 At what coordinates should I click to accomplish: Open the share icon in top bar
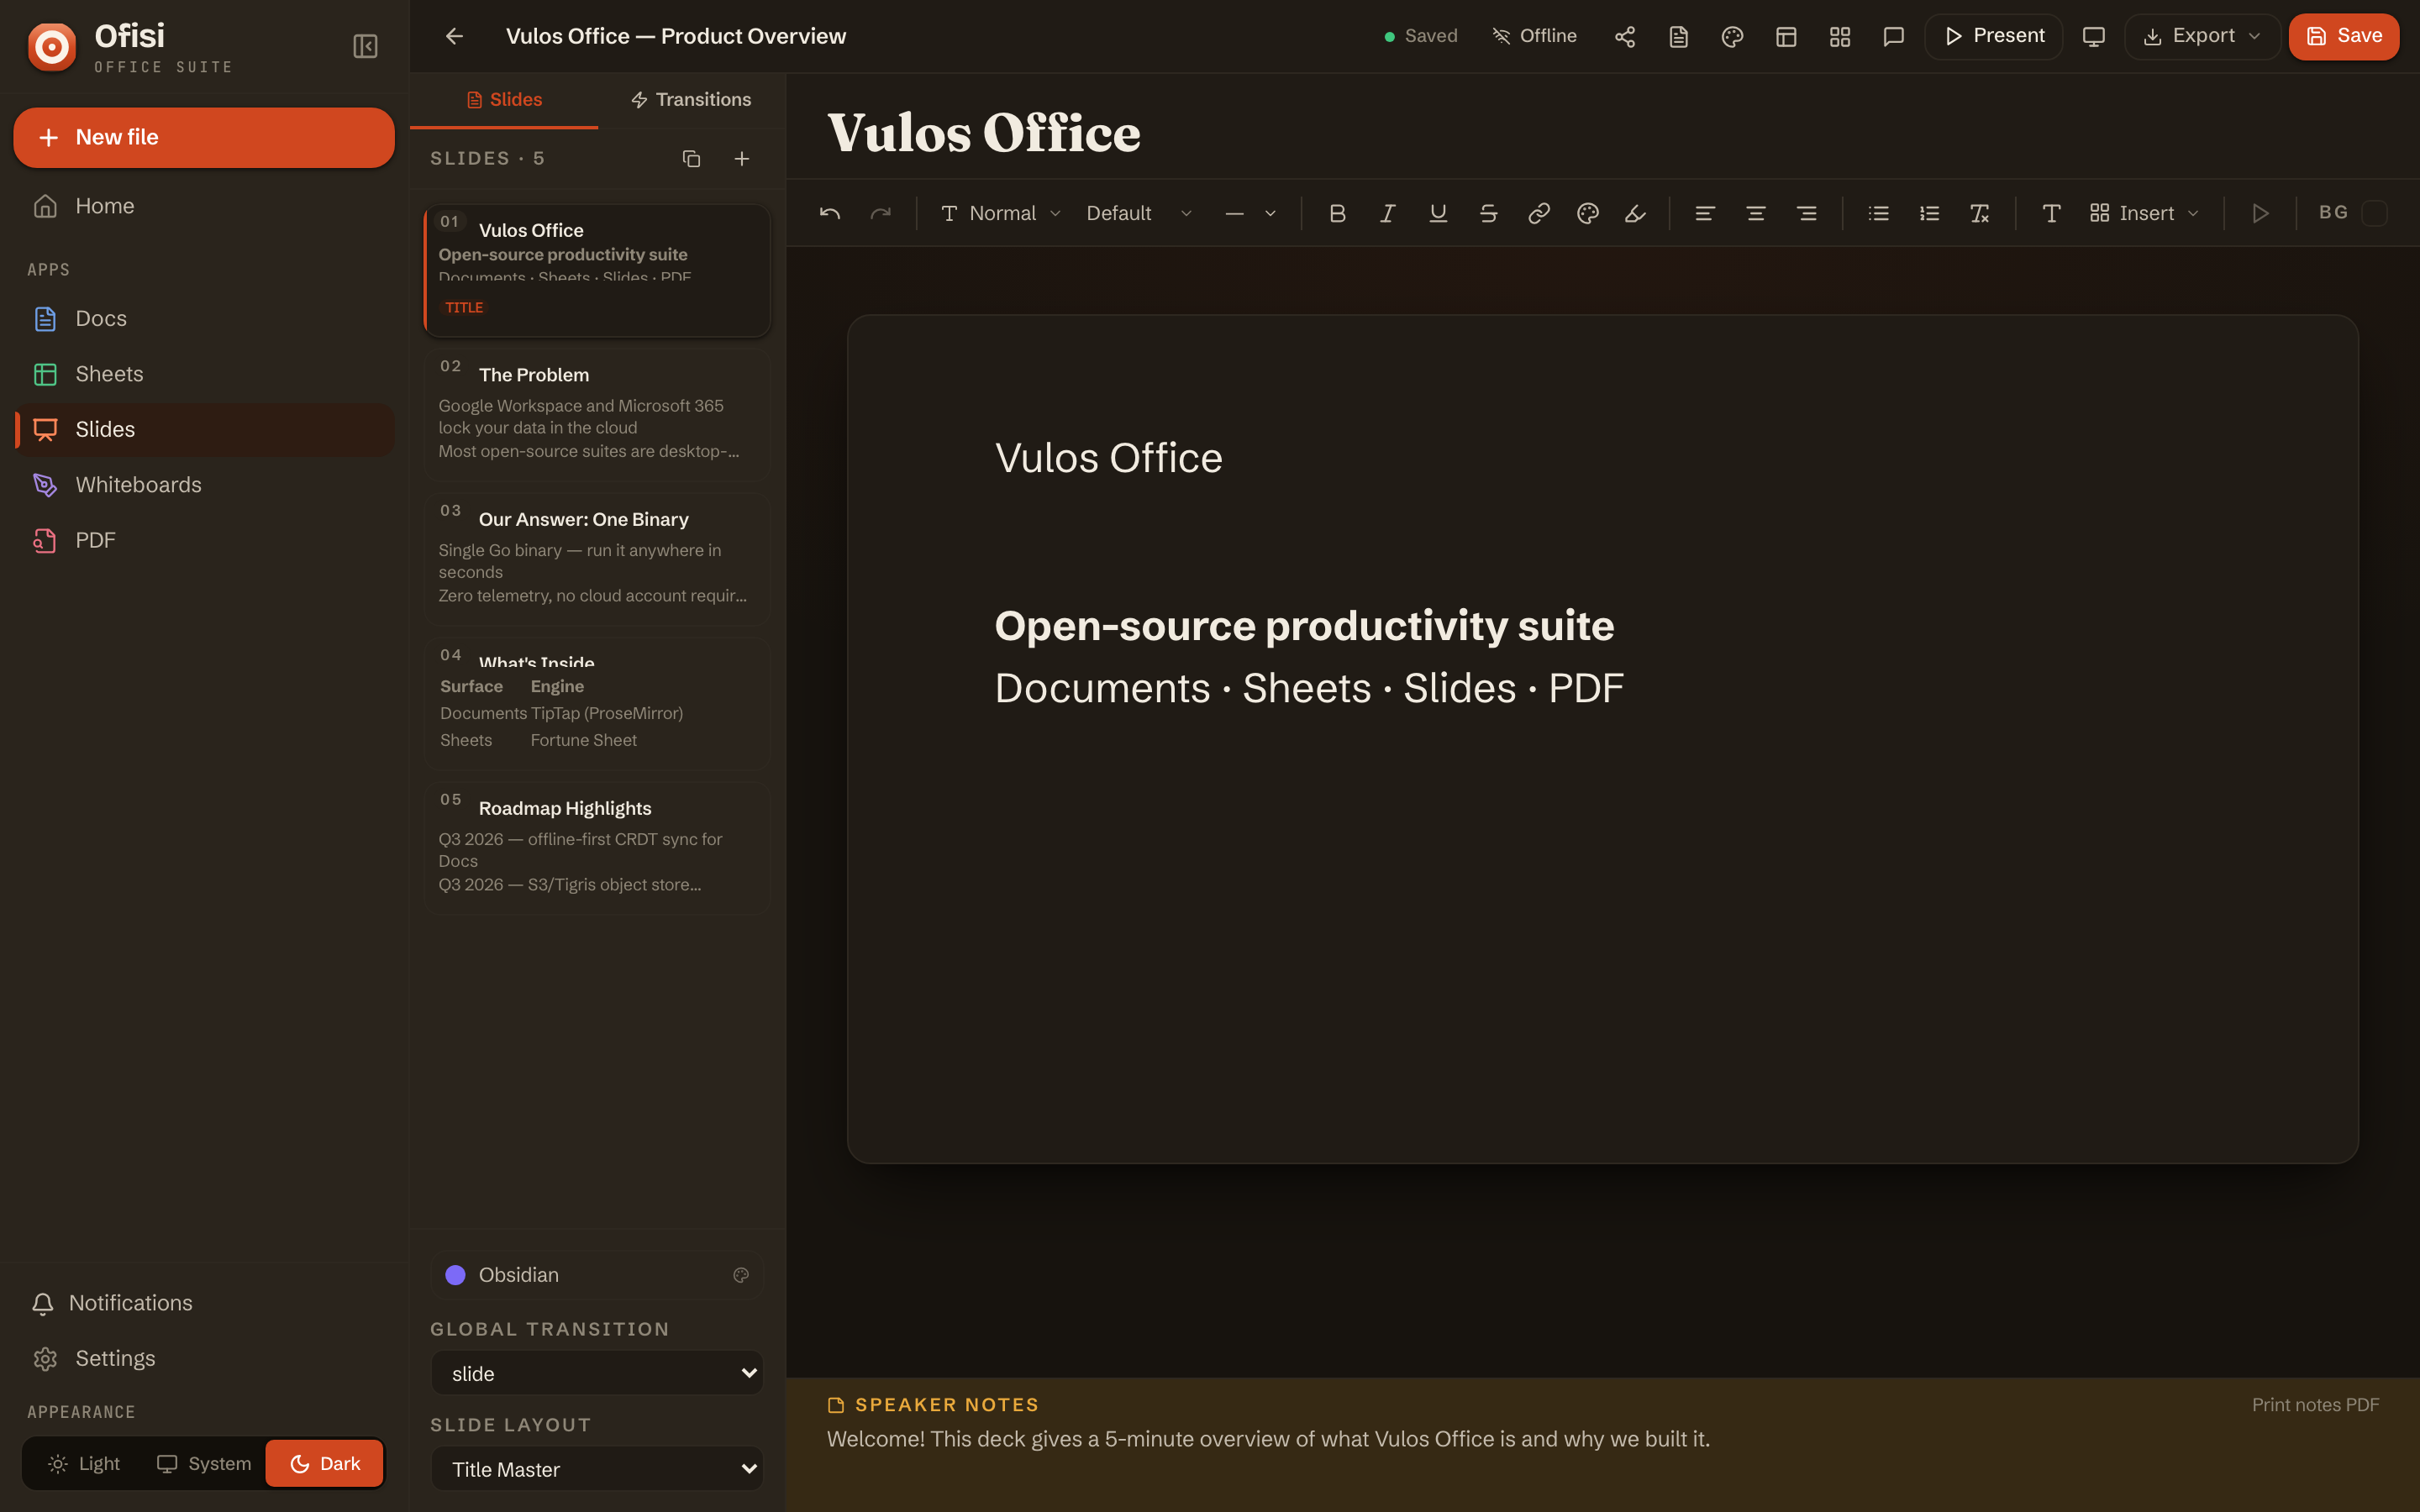(x=1625, y=36)
